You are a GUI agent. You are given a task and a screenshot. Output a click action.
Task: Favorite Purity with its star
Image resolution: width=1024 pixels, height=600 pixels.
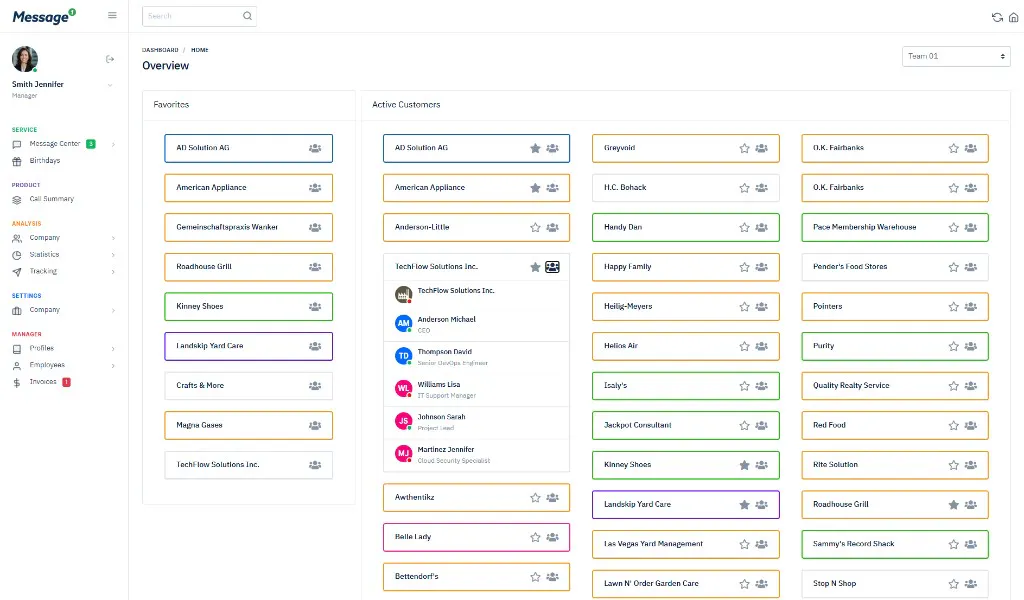[x=953, y=346]
